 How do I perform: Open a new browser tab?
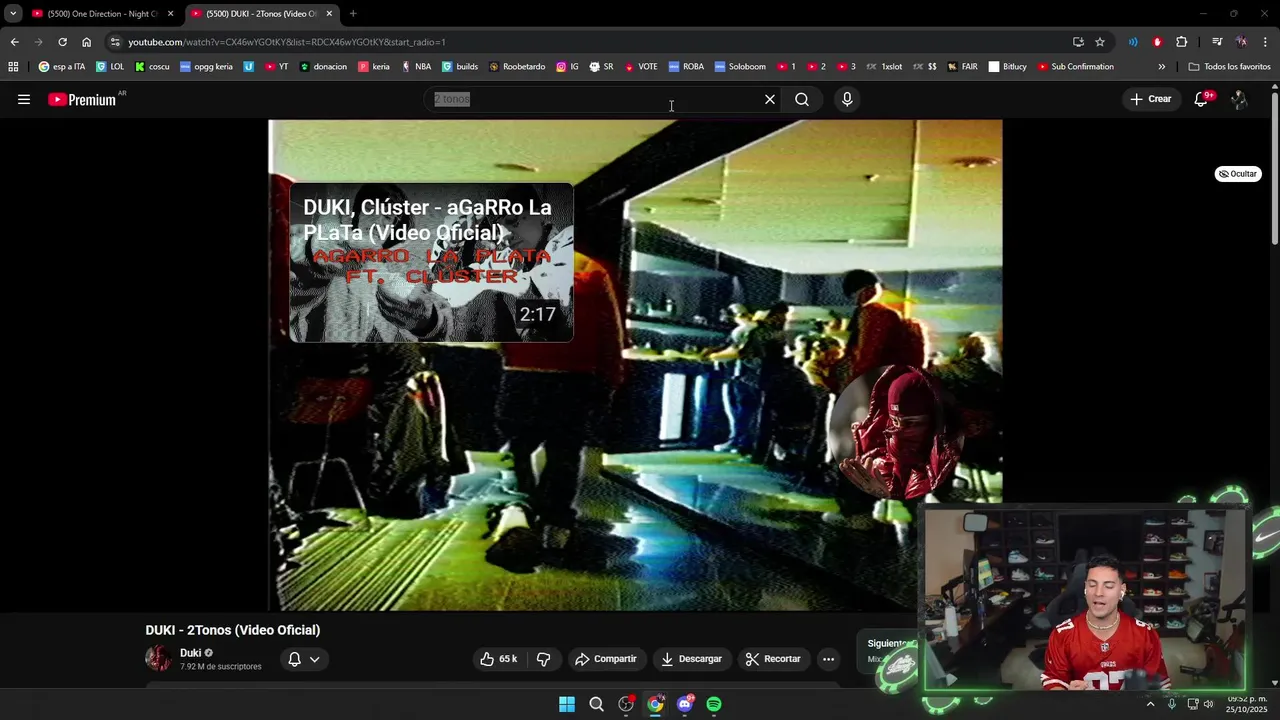(353, 14)
